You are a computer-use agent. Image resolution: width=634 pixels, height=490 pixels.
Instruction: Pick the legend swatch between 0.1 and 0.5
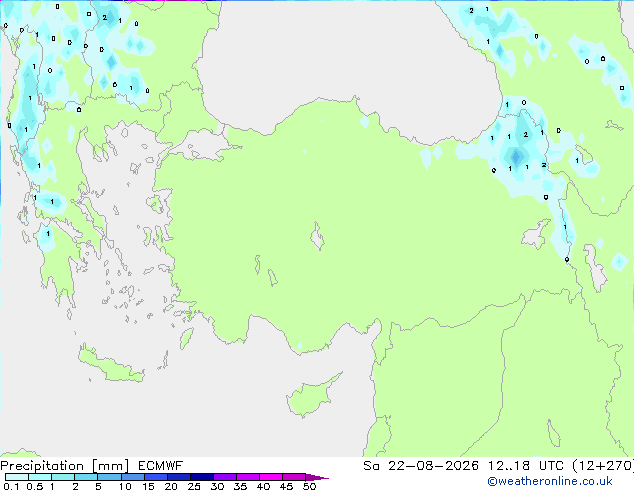[x=17, y=477]
